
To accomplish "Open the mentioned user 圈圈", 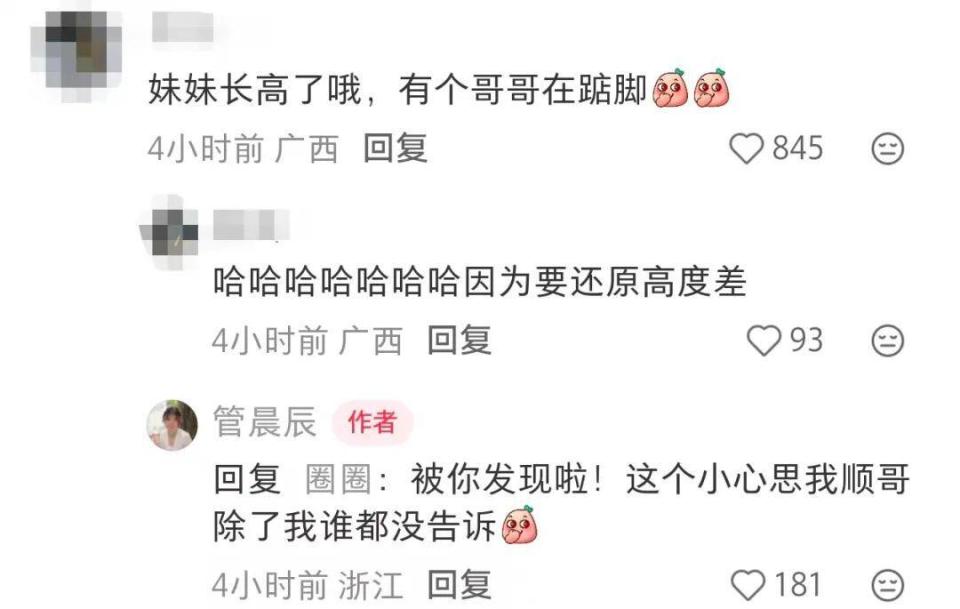I will [x=339, y=479].
